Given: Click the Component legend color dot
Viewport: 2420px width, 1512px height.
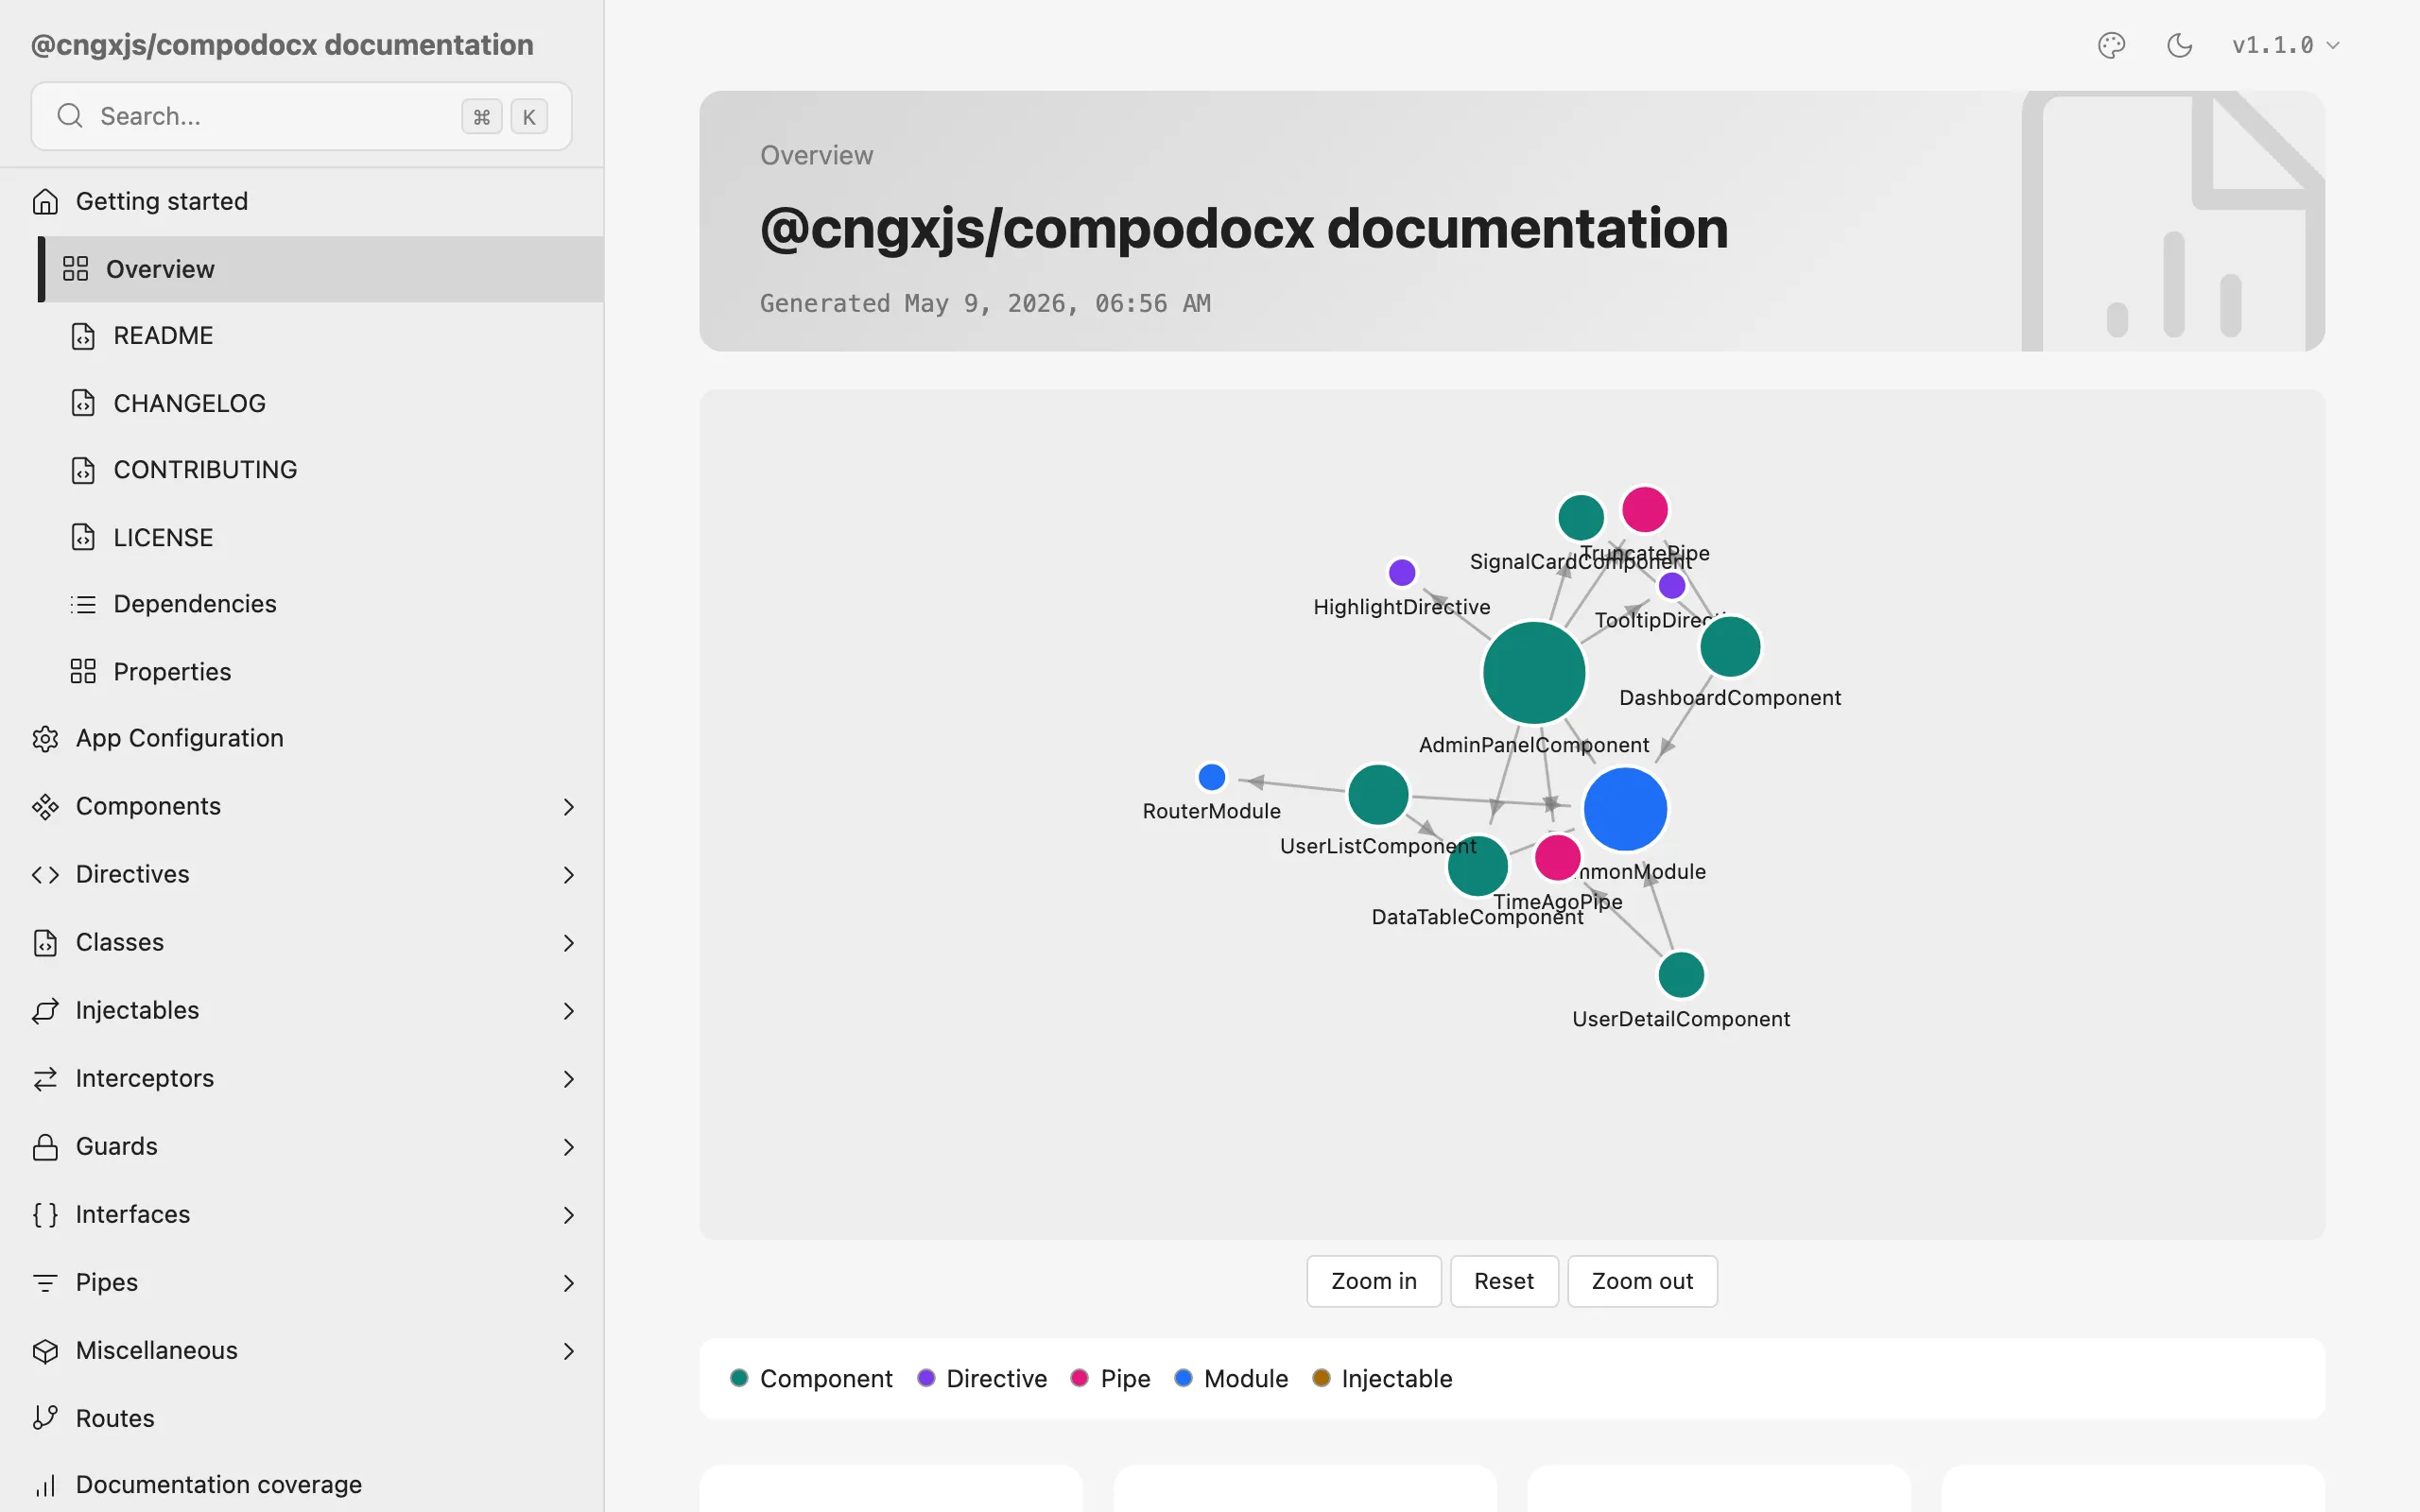Looking at the screenshot, I should tap(739, 1378).
